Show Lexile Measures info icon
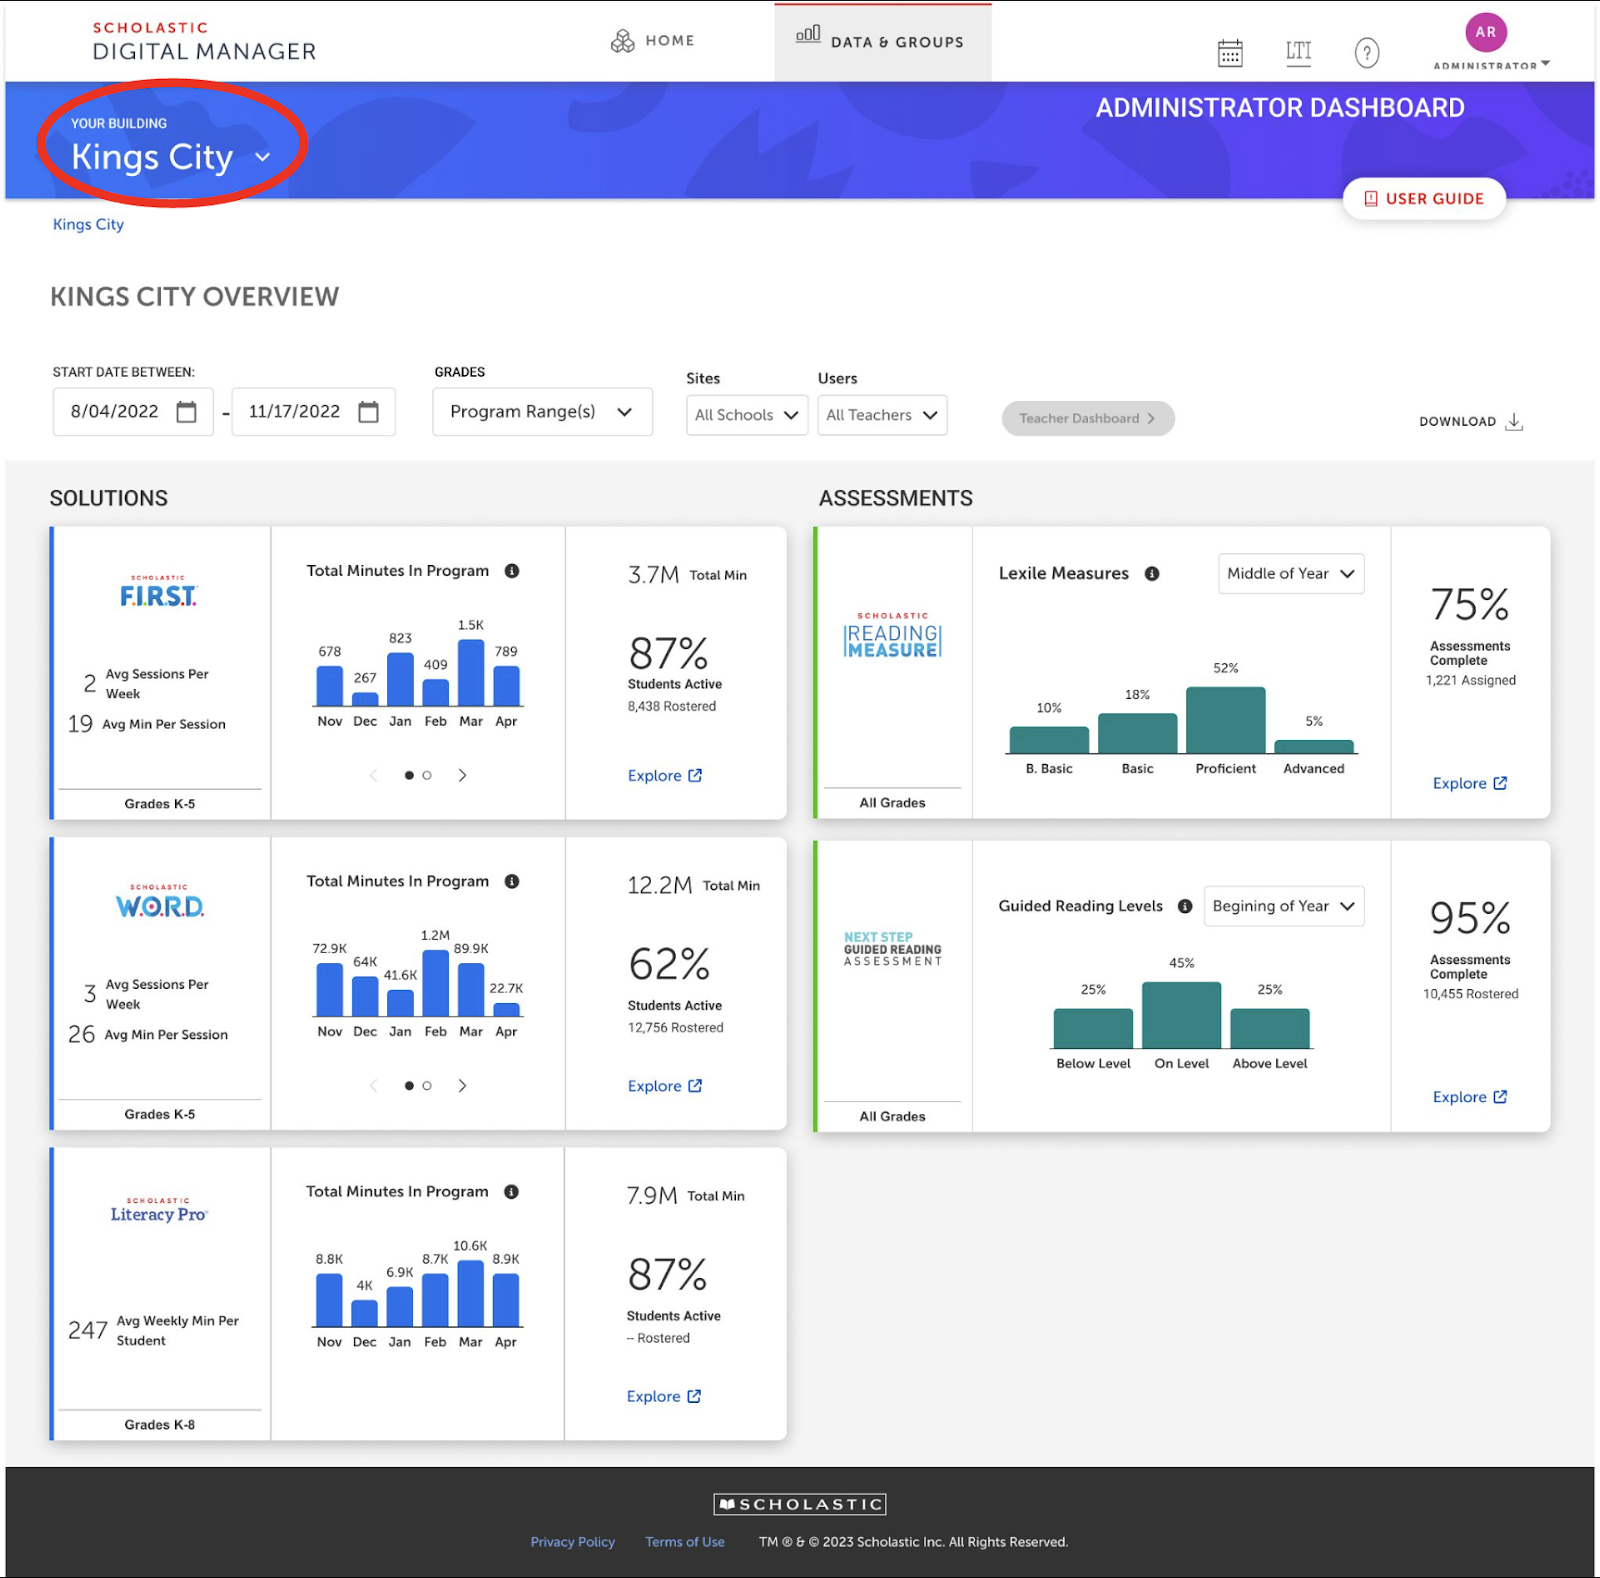 [x=1152, y=574]
